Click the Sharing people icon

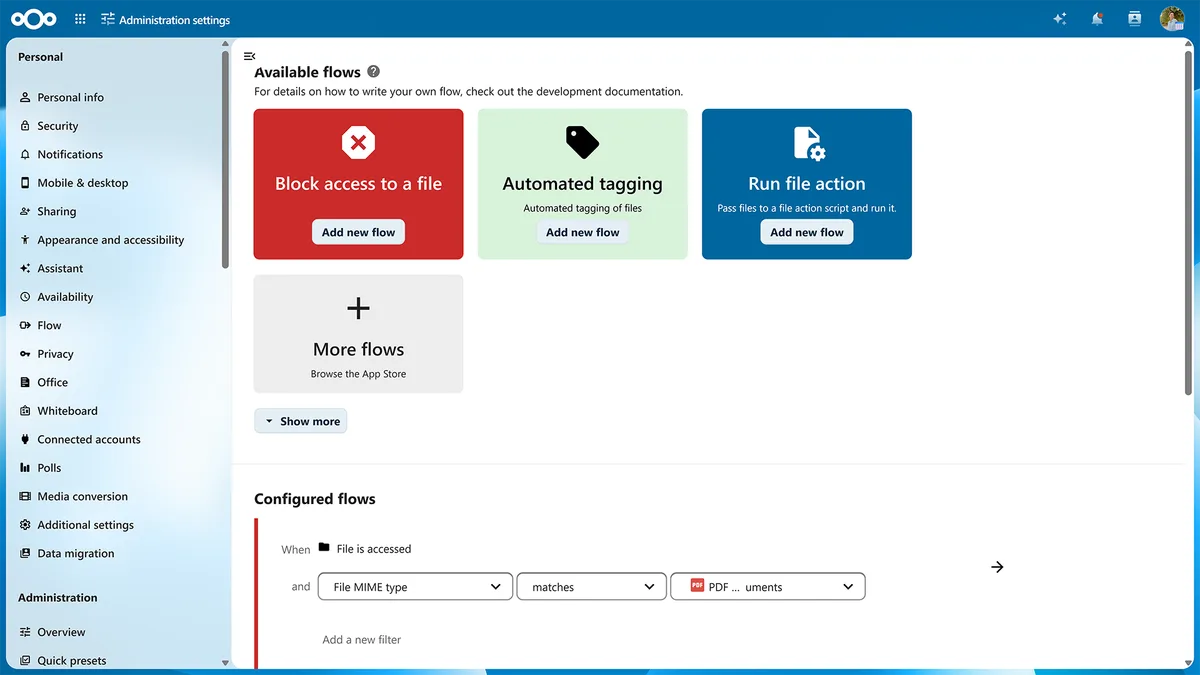pos(25,211)
